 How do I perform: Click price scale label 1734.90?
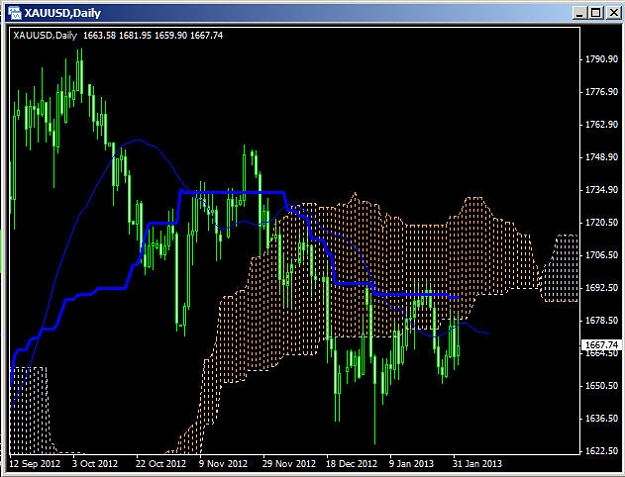pyautogui.click(x=601, y=190)
